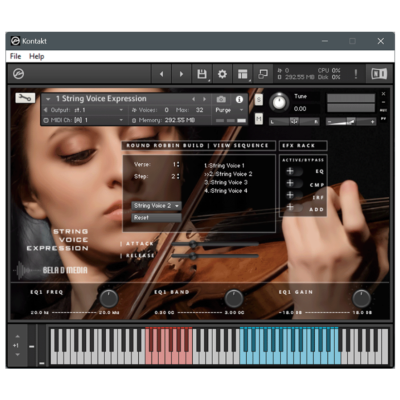Select '3.String Voice 3' in the sequence list
Screen dimensions: 400x400
coord(226,182)
